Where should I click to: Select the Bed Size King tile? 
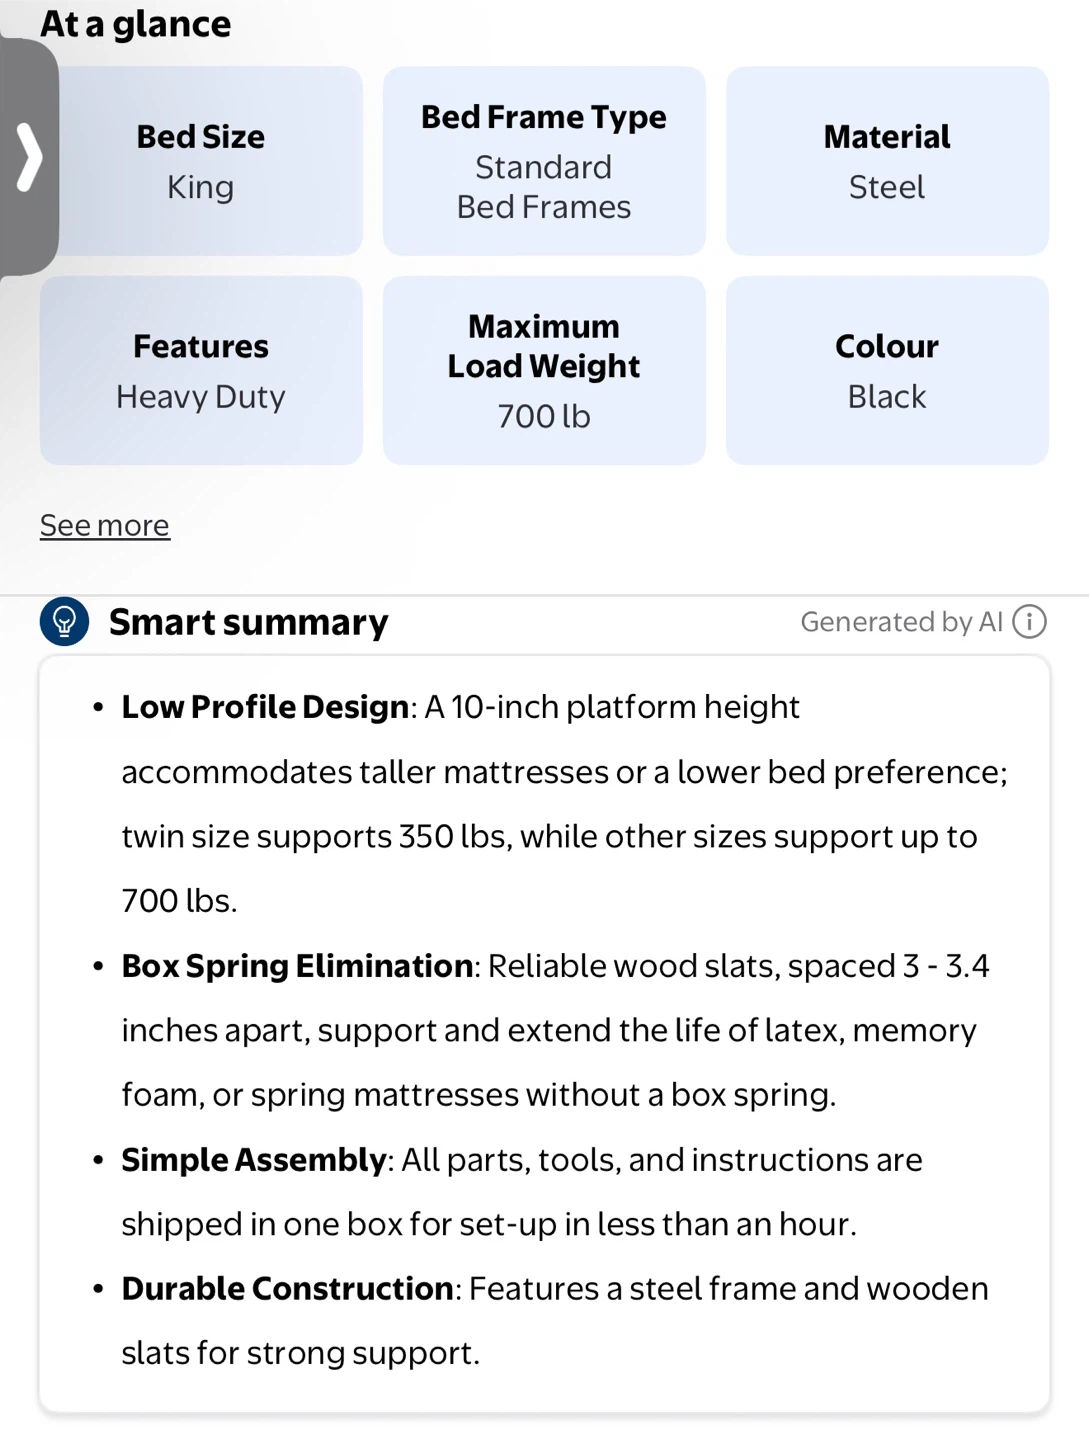click(201, 161)
